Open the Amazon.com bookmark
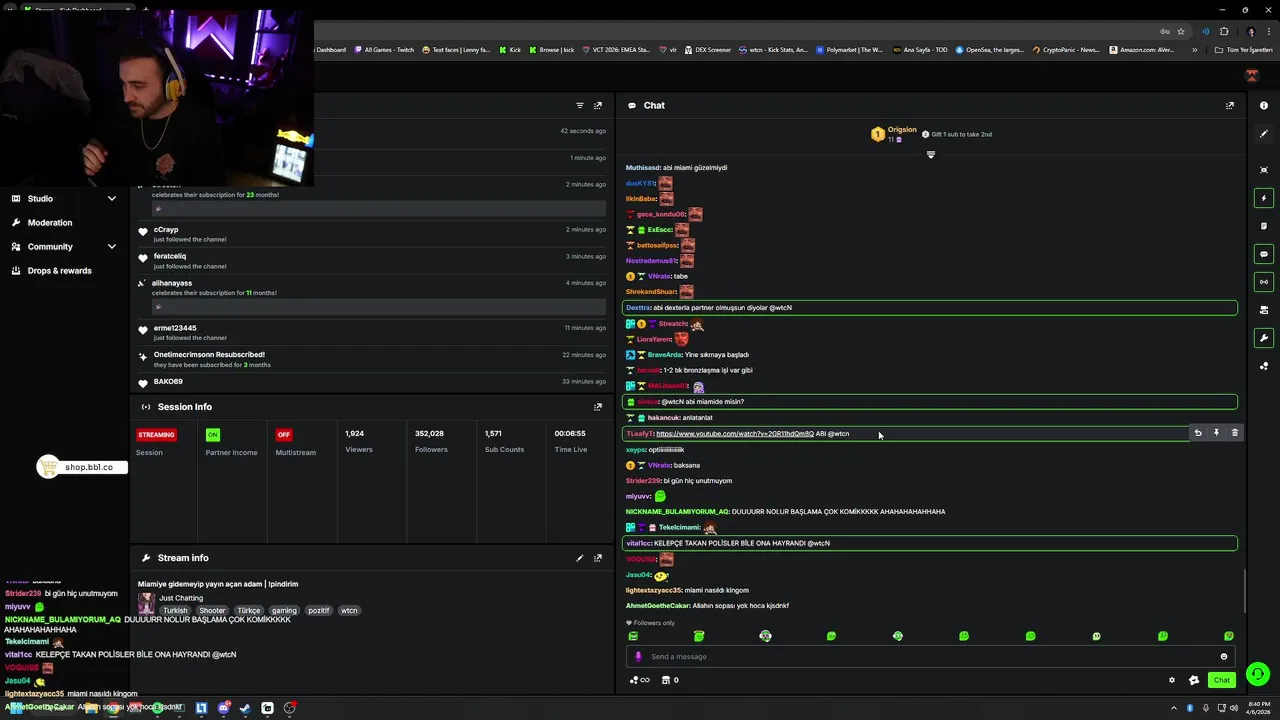 (1142, 50)
